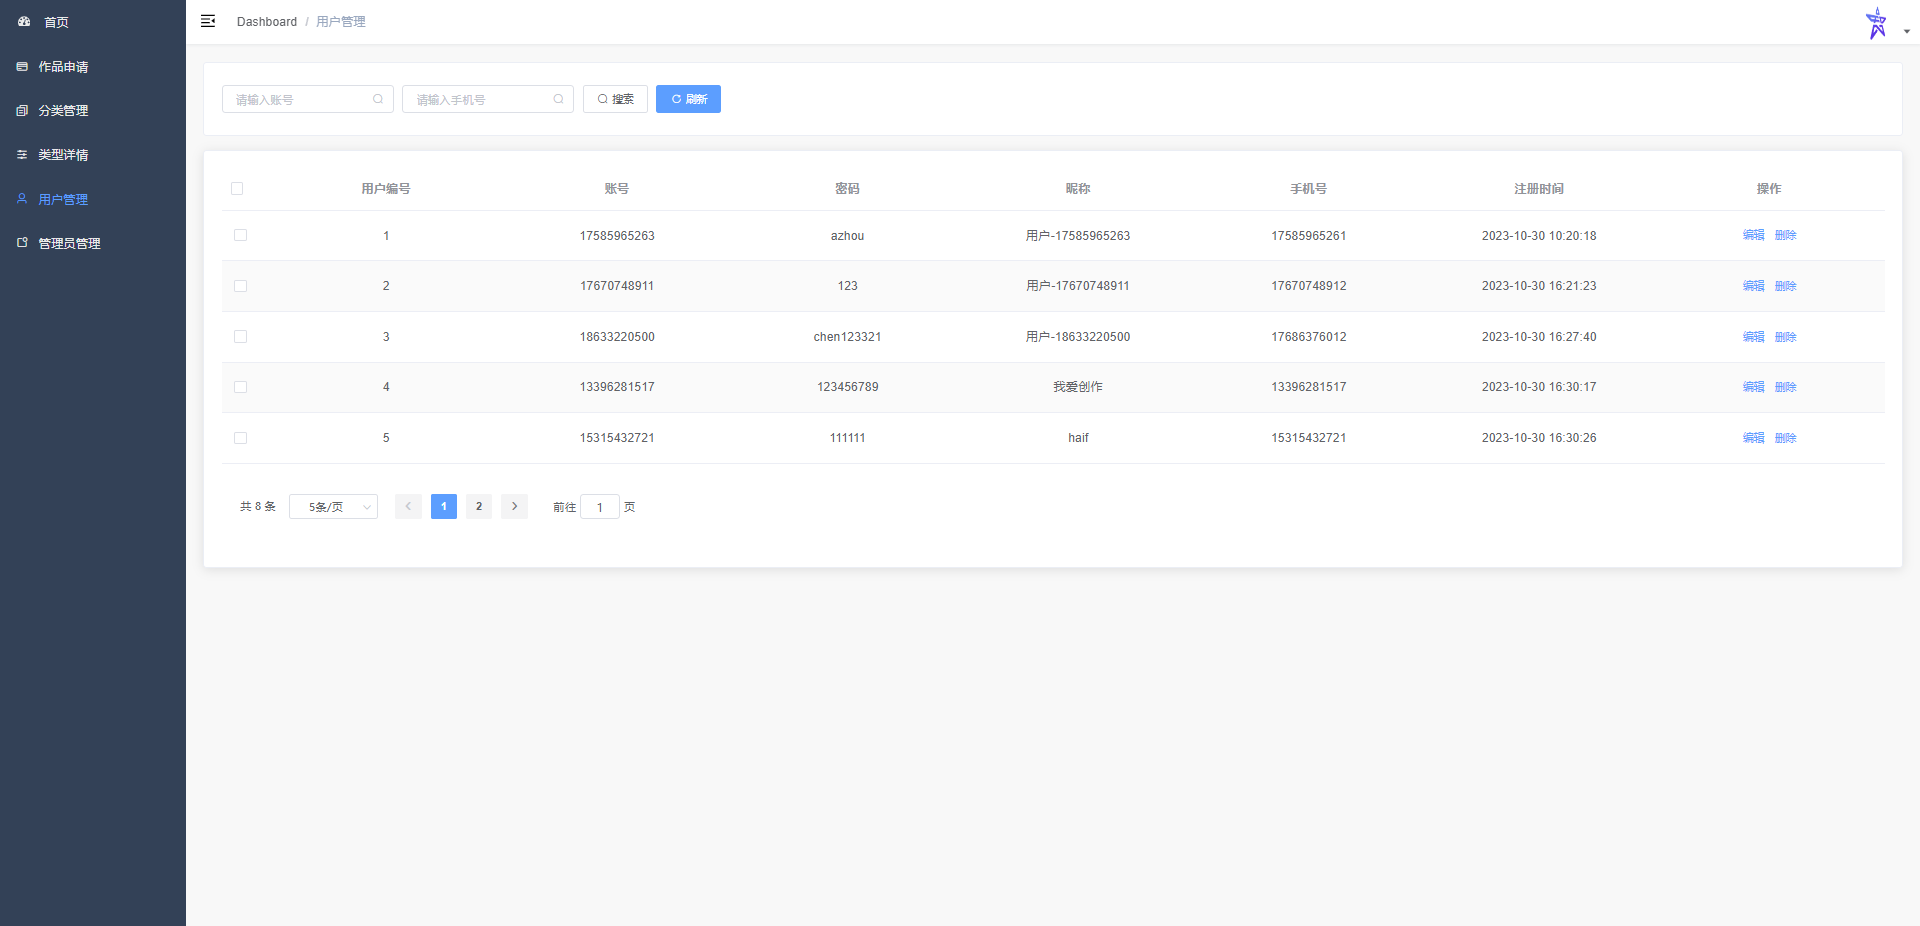Click search icon in phone input

[558, 99]
